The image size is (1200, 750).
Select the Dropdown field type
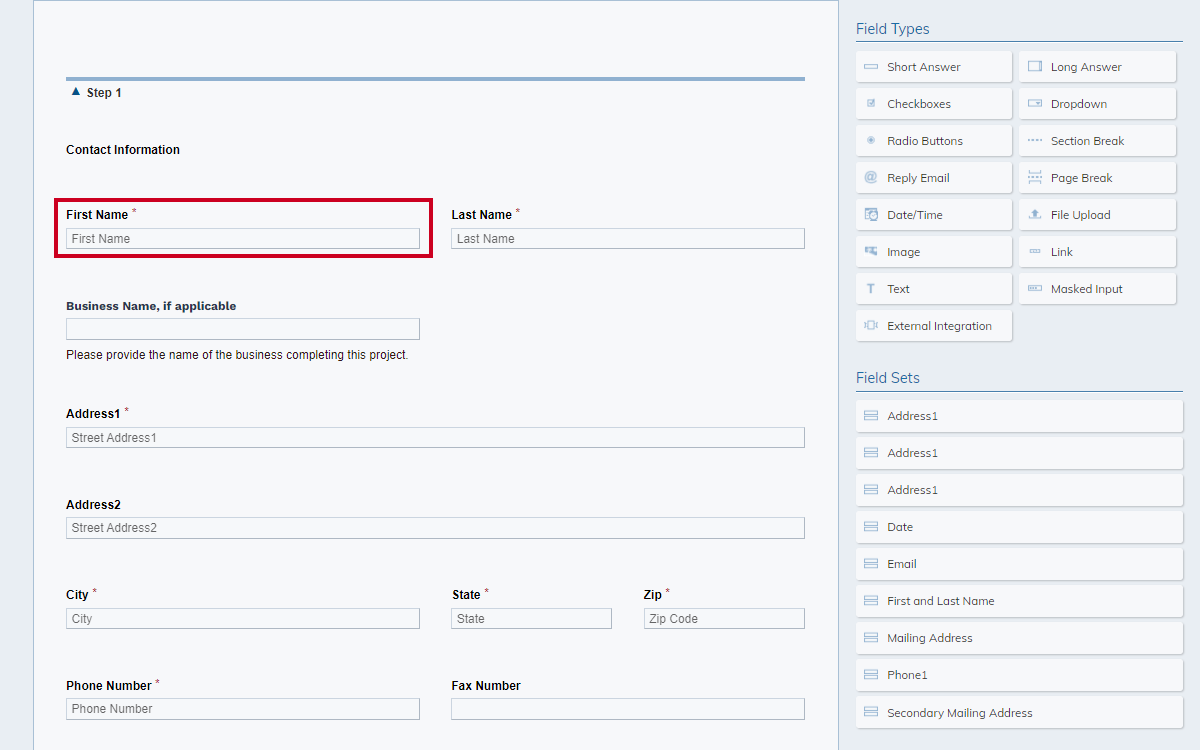(1098, 104)
